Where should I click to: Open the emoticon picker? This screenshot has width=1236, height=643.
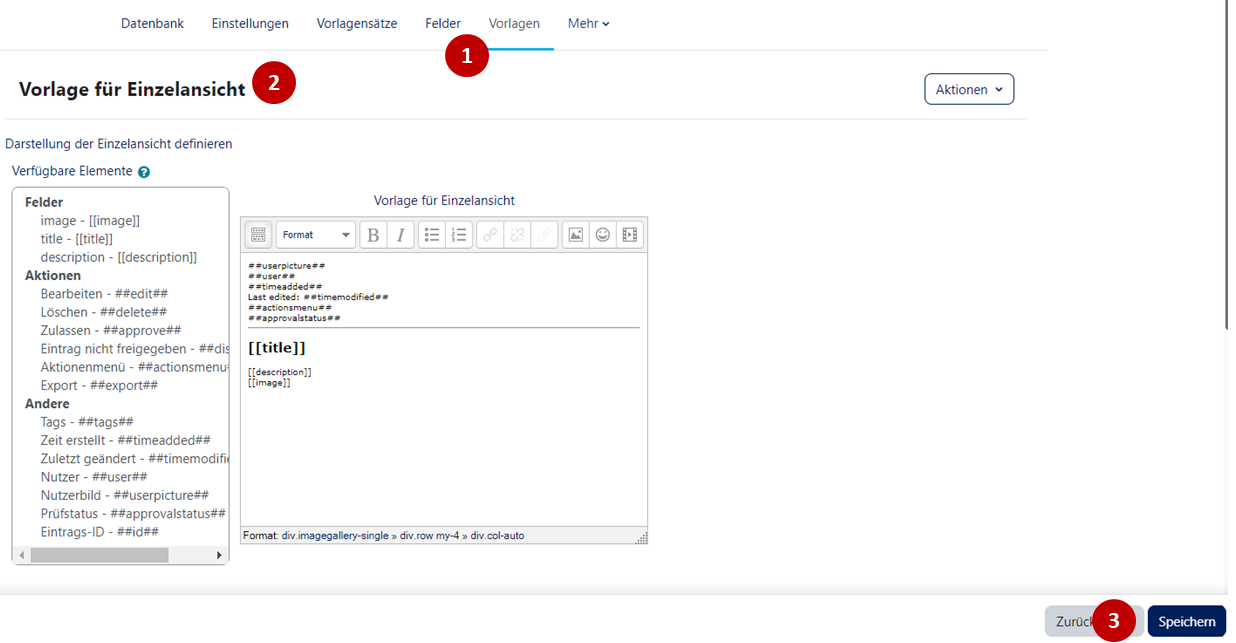pyautogui.click(x=603, y=235)
